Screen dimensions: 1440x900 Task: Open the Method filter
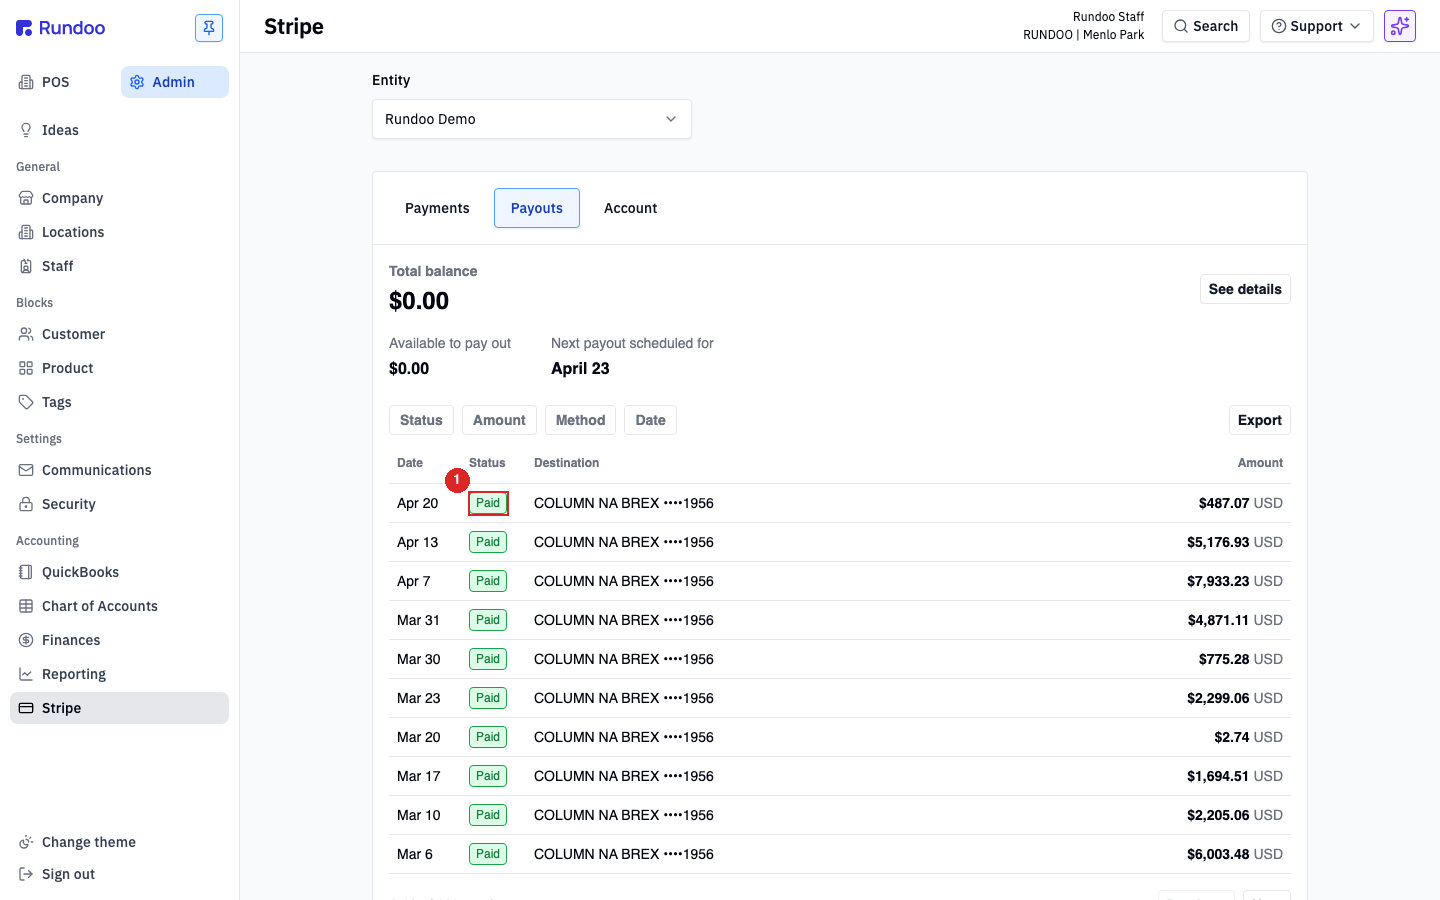580,420
